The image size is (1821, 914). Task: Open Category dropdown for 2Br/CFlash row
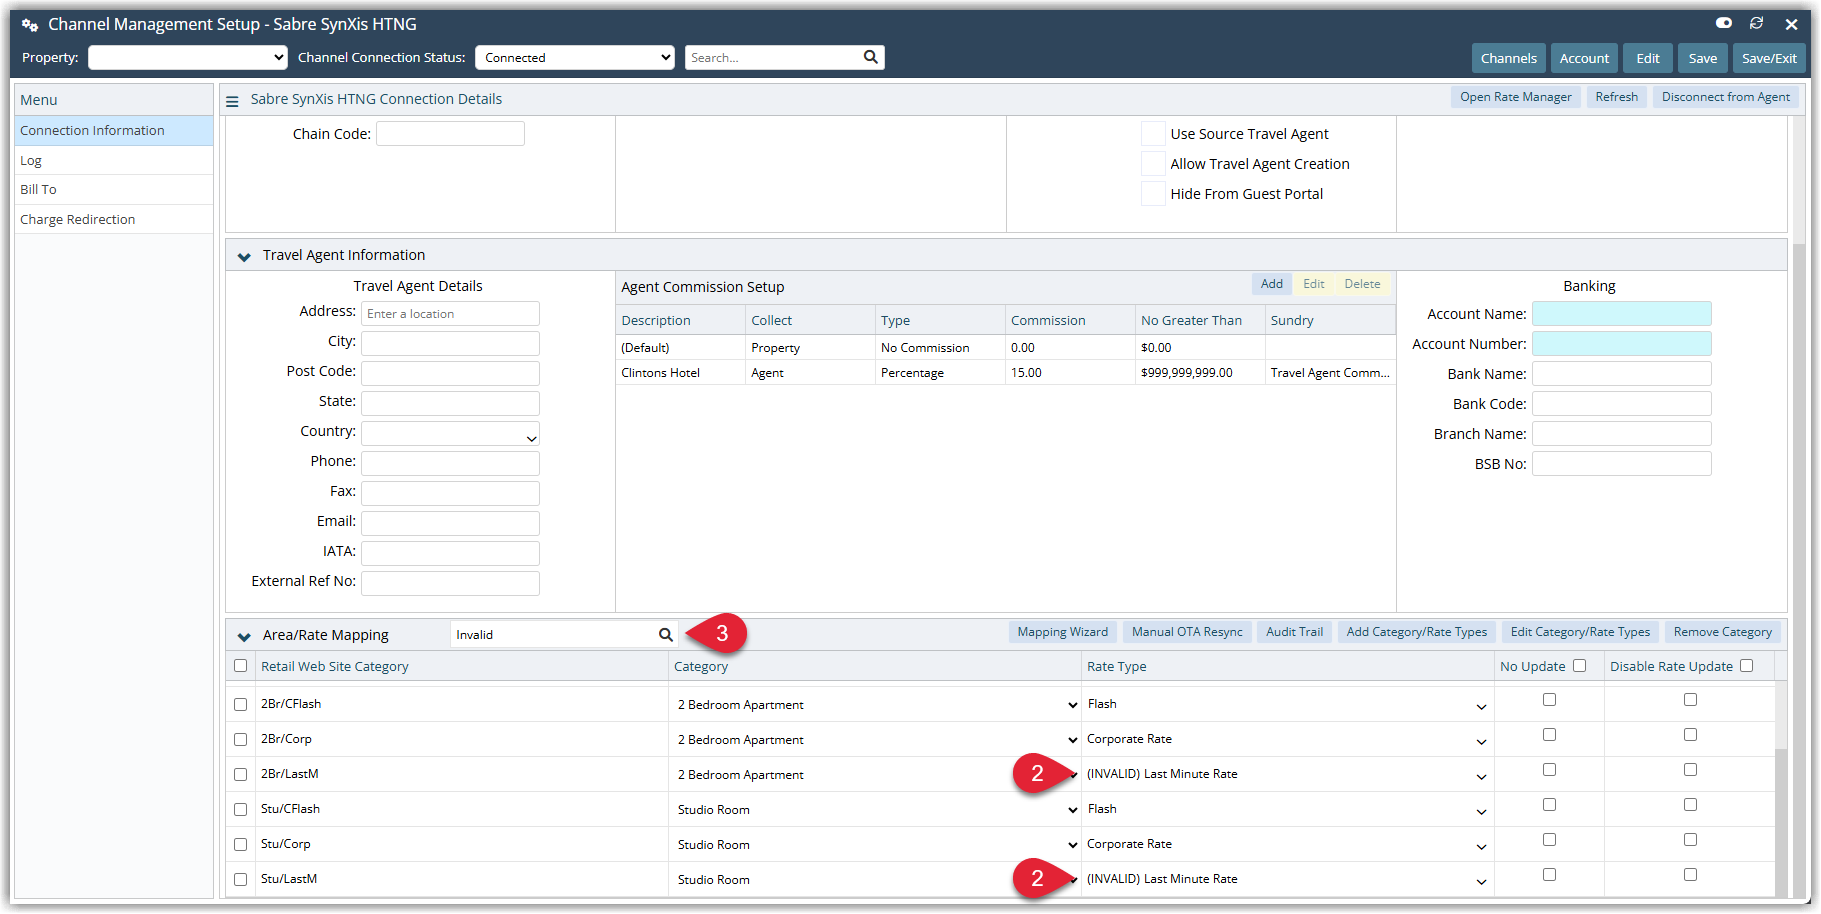click(876, 705)
